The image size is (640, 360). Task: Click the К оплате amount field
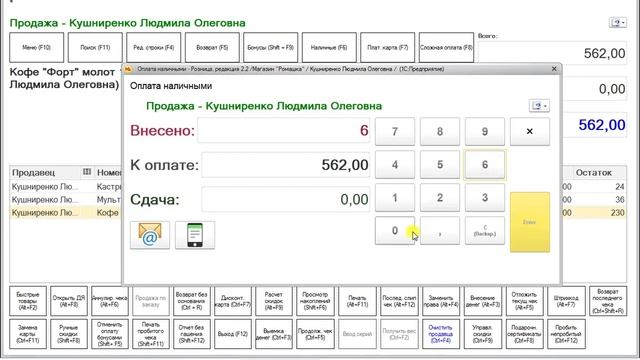pyautogui.click(x=286, y=165)
